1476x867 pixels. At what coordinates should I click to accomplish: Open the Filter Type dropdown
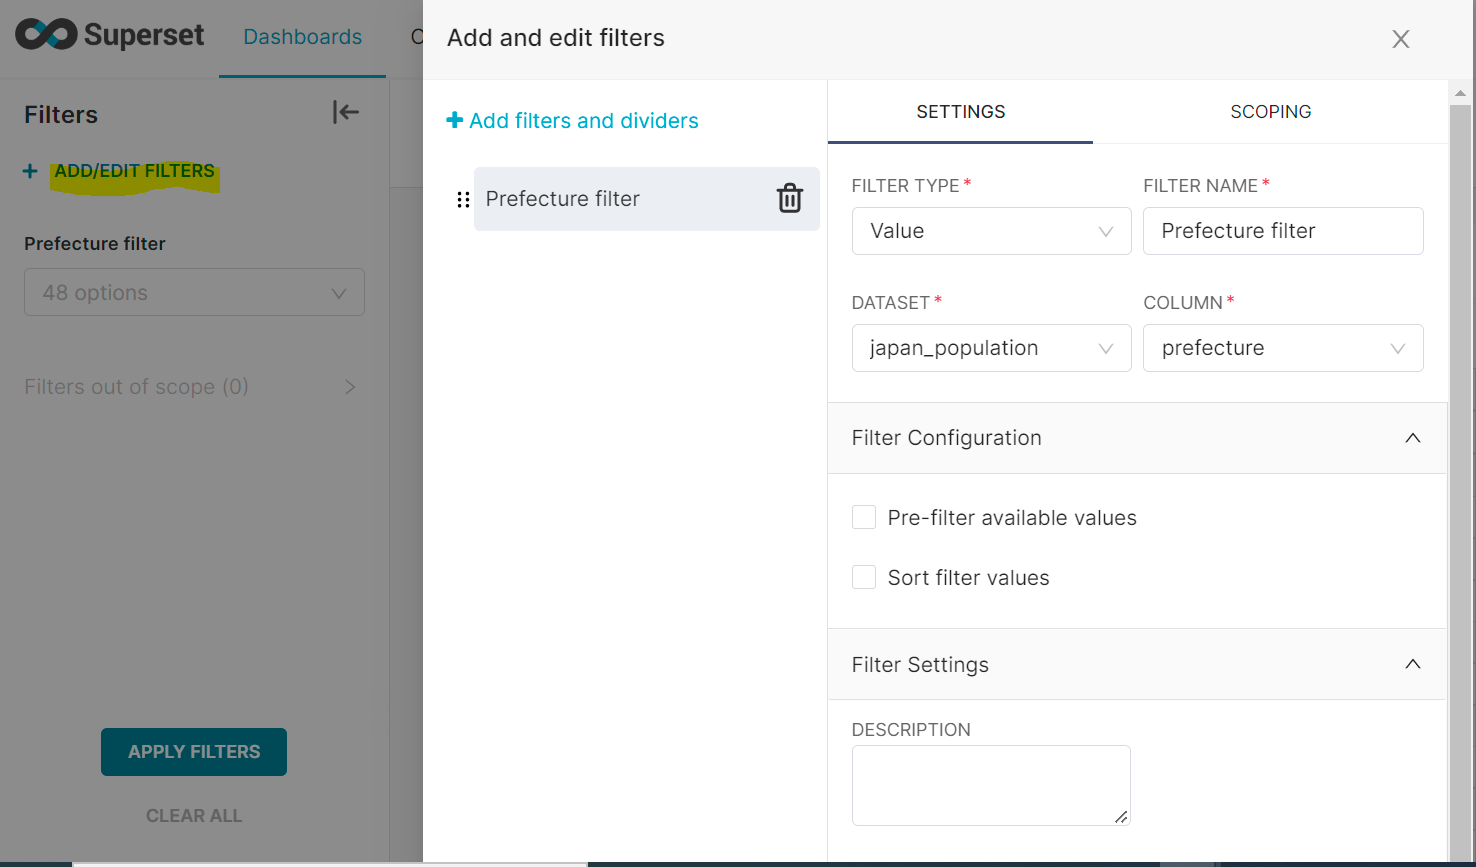(990, 231)
